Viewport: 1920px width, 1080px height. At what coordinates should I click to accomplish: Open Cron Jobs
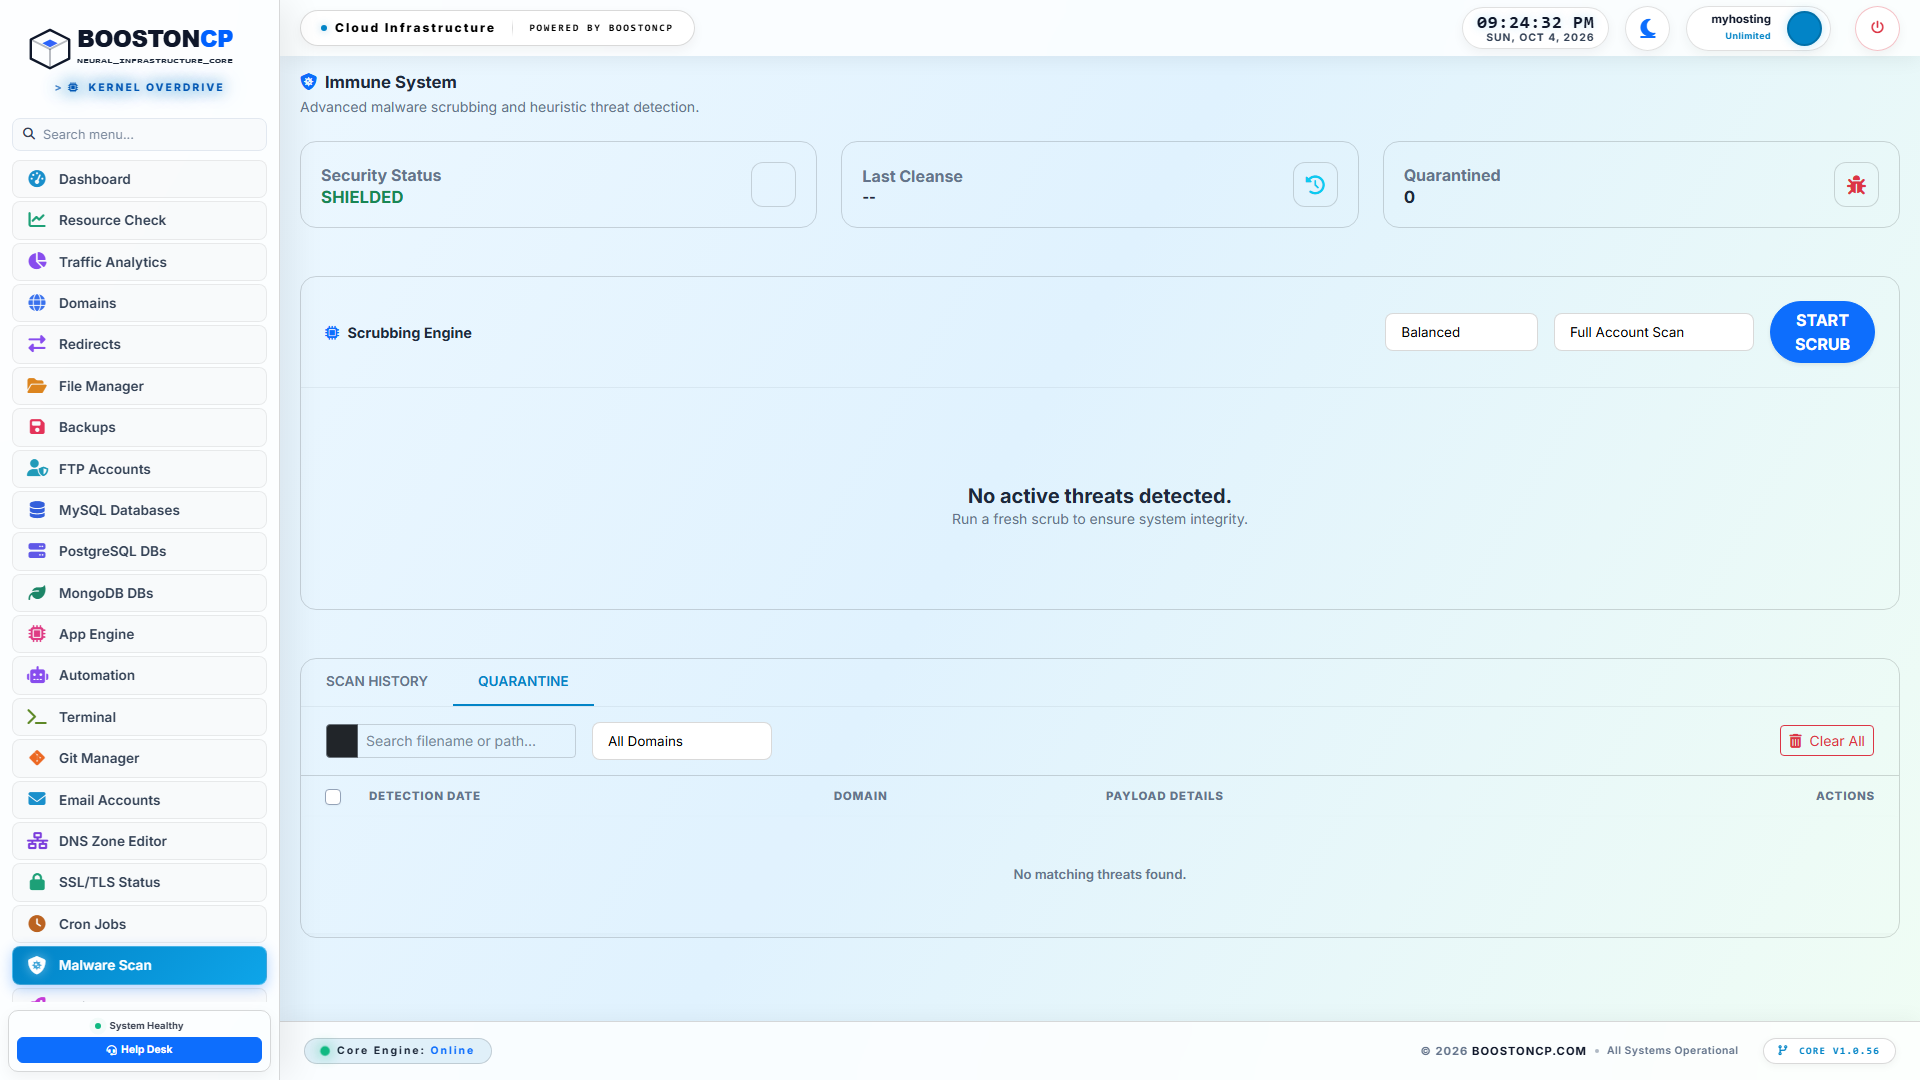pos(139,924)
